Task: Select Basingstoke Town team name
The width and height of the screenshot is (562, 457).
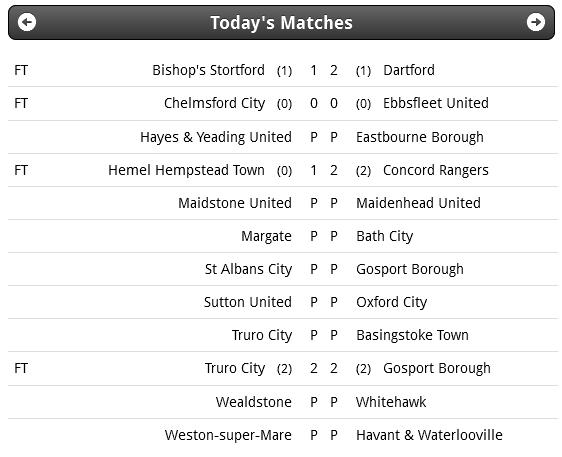Action: pyautogui.click(x=412, y=335)
